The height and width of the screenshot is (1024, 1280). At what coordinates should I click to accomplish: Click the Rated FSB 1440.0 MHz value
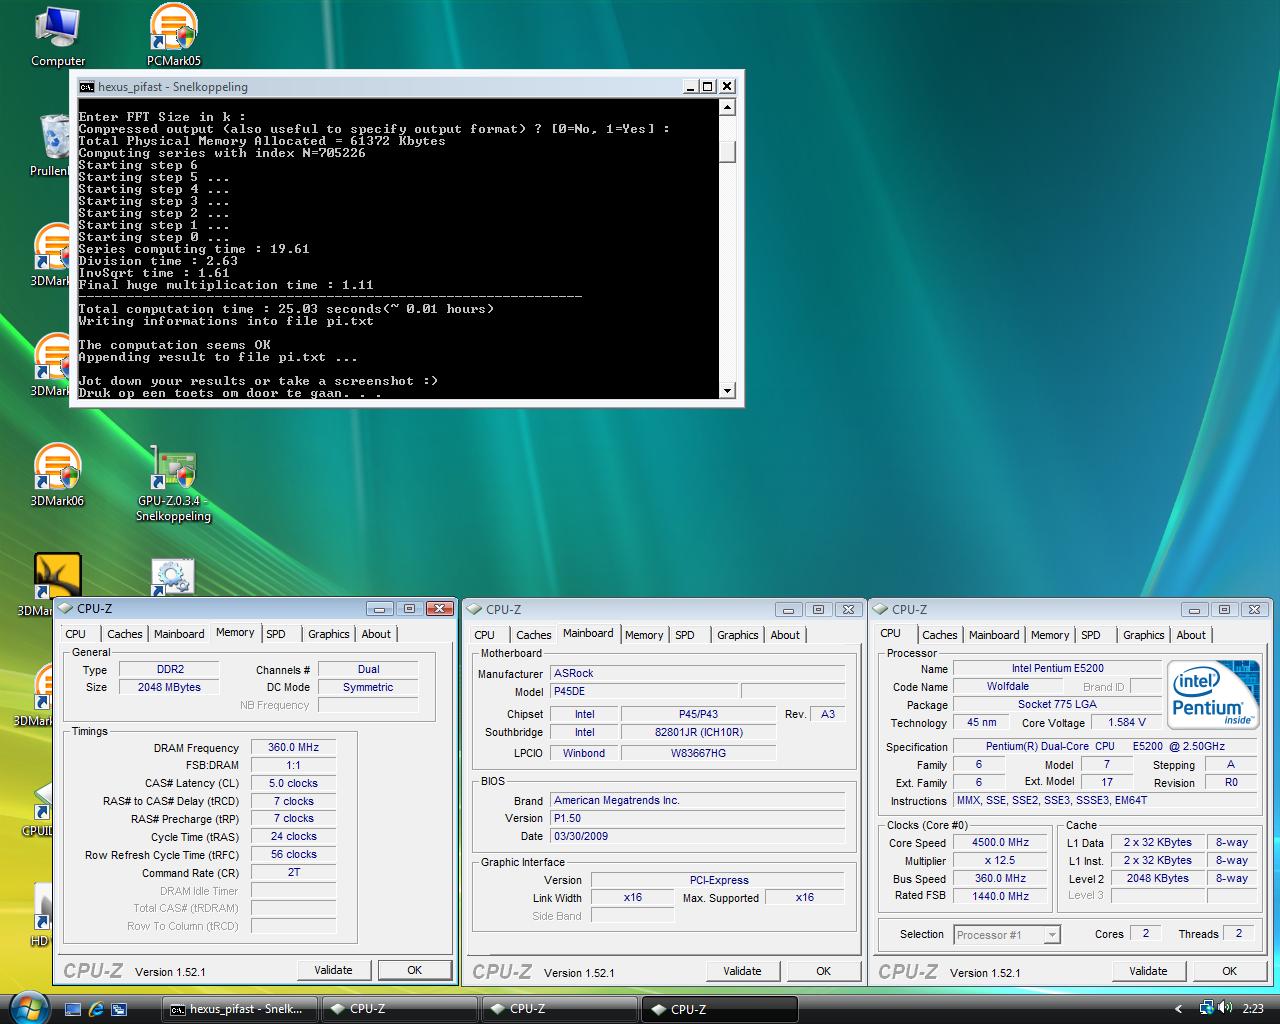tap(1001, 896)
